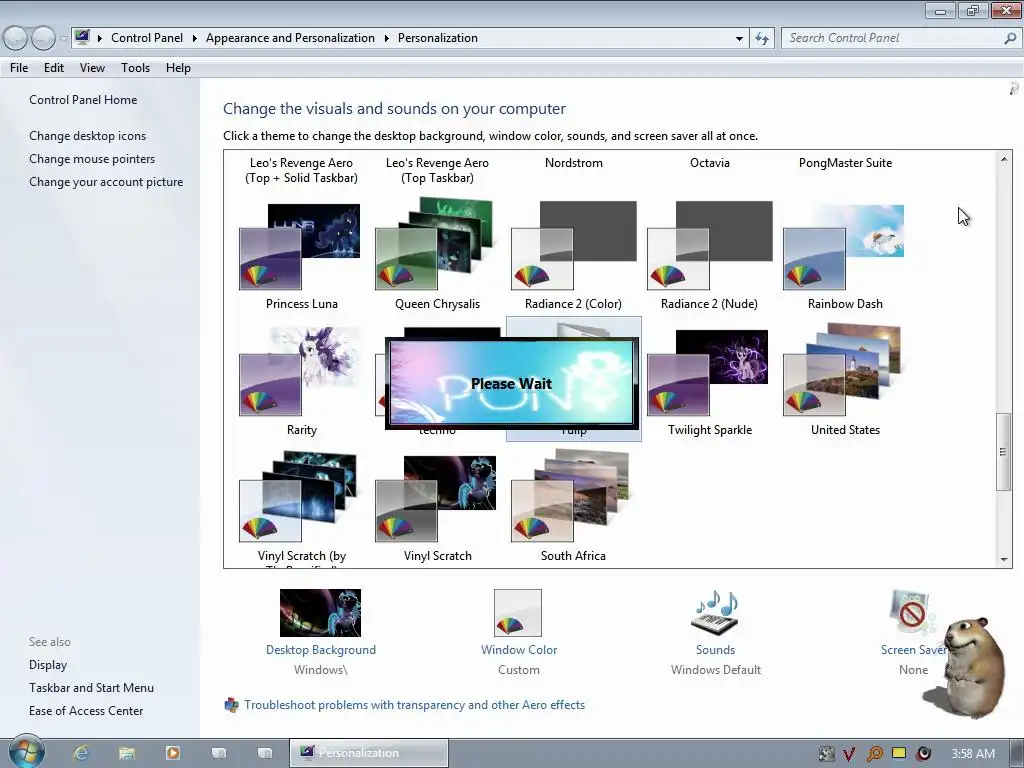Click the Window Color text link
The image size is (1024, 768).
519,650
